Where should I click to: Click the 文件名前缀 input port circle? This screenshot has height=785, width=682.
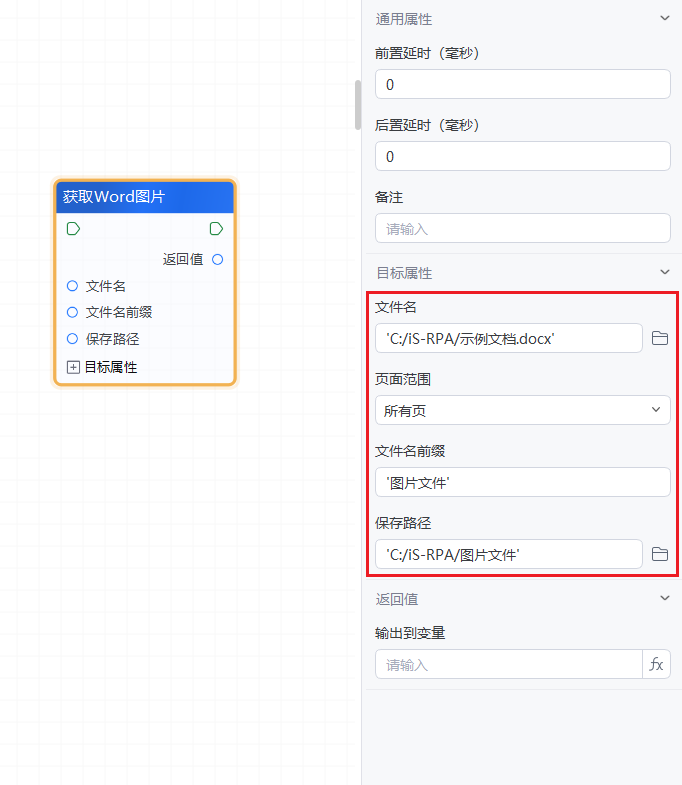(x=72, y=312)
